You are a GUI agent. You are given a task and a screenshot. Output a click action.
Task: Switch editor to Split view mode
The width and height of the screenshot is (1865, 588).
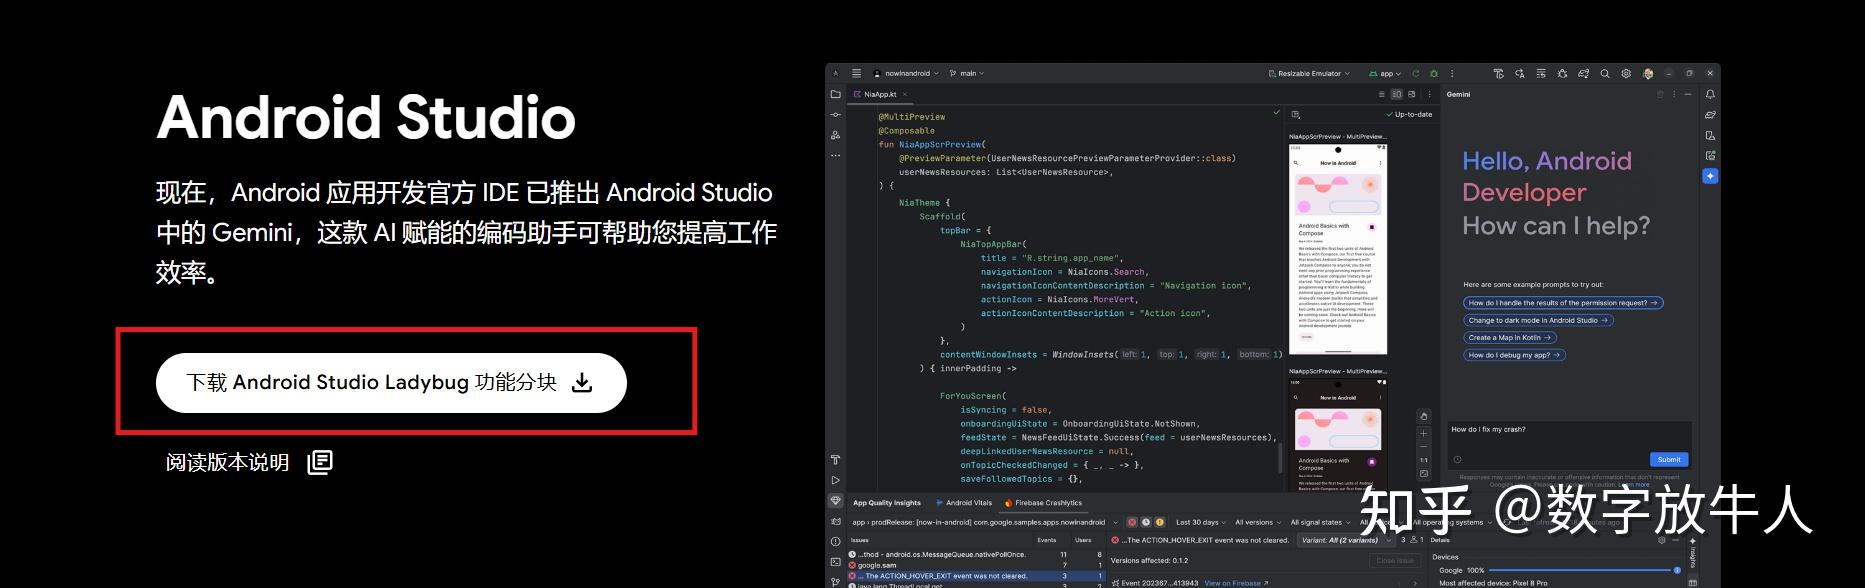(1397, 94)
